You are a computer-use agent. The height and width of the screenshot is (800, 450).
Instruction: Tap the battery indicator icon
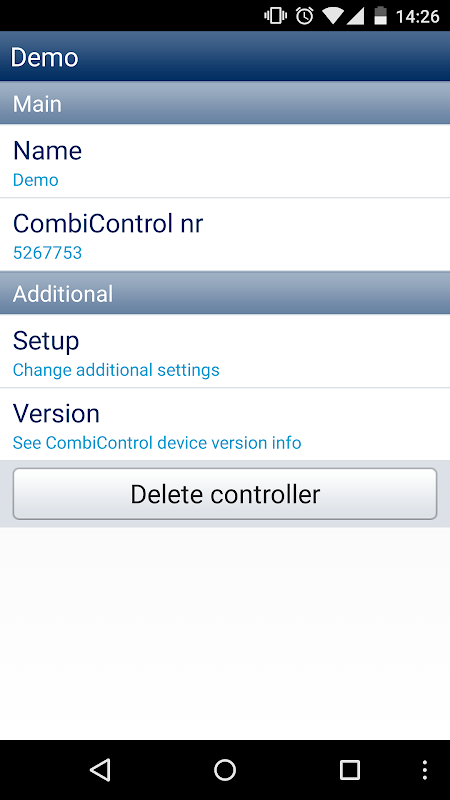click(381, 16)
